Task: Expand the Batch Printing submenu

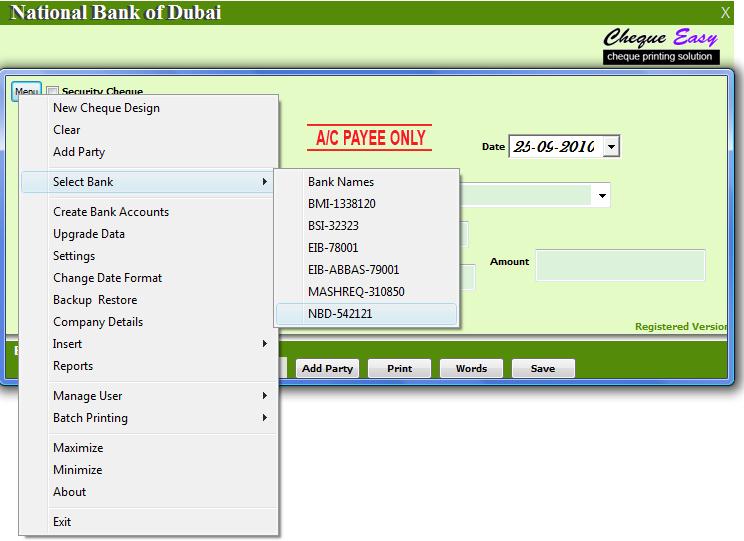Action: point(149,418)
